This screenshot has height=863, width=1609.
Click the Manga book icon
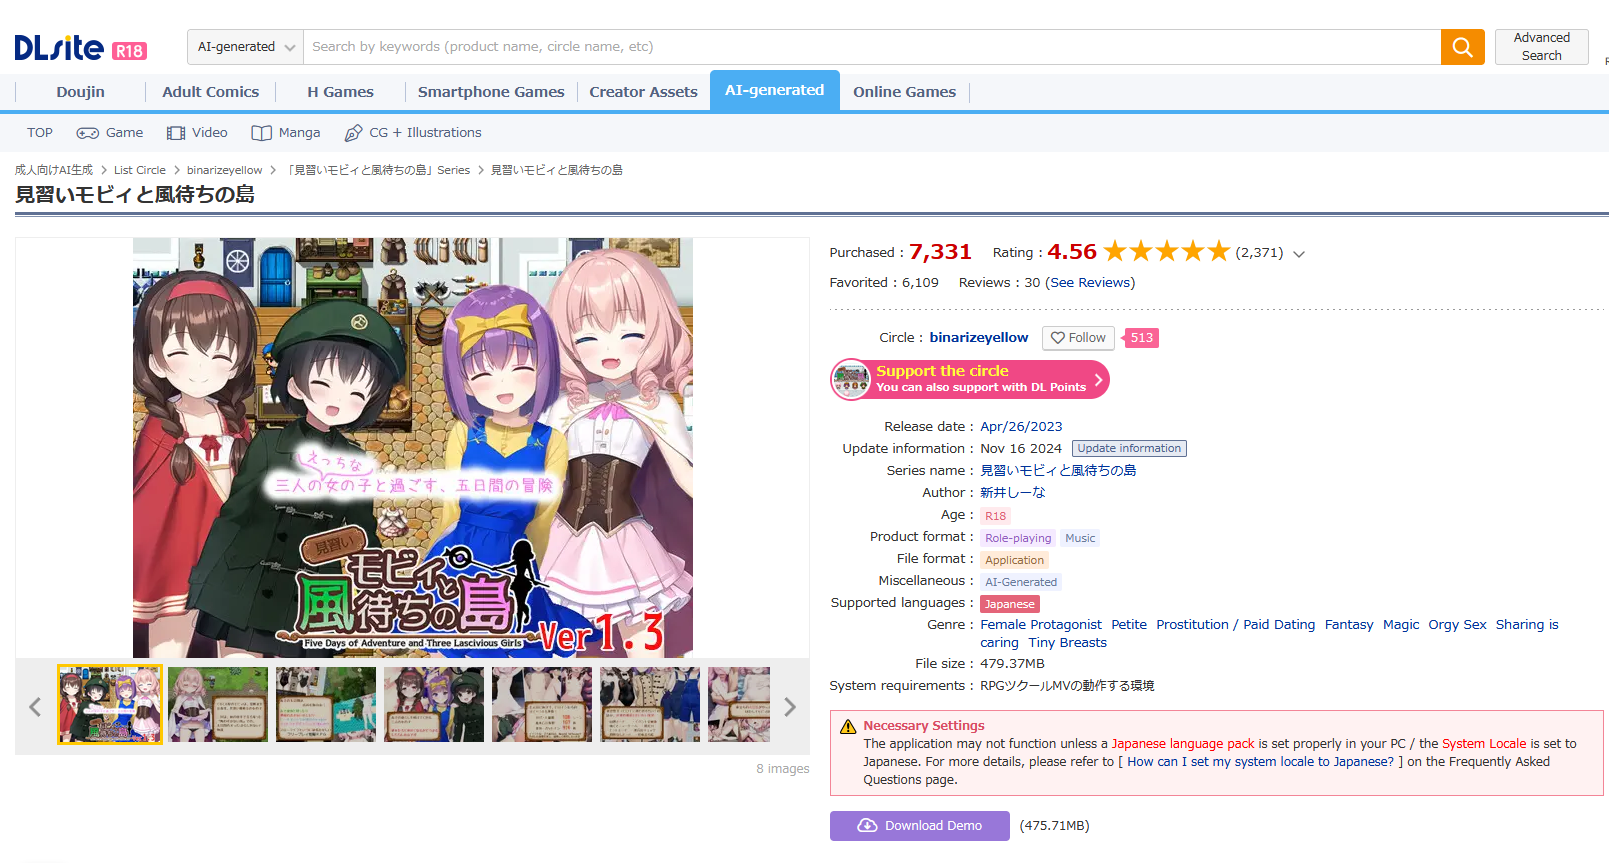(x=261, y=133)
